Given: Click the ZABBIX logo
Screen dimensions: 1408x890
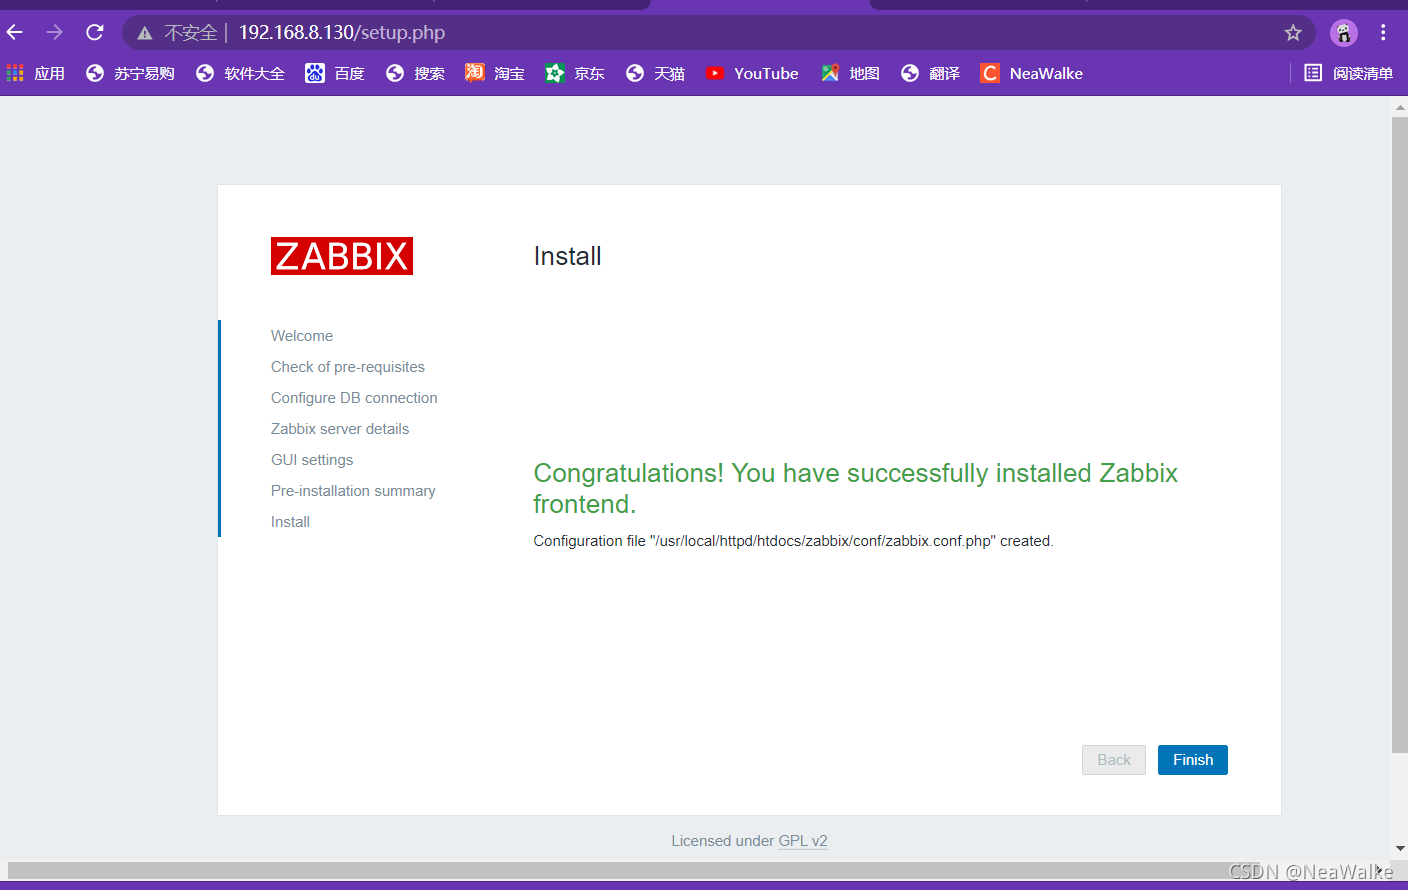Looking at the screenshot, I should tap(342, 256).
